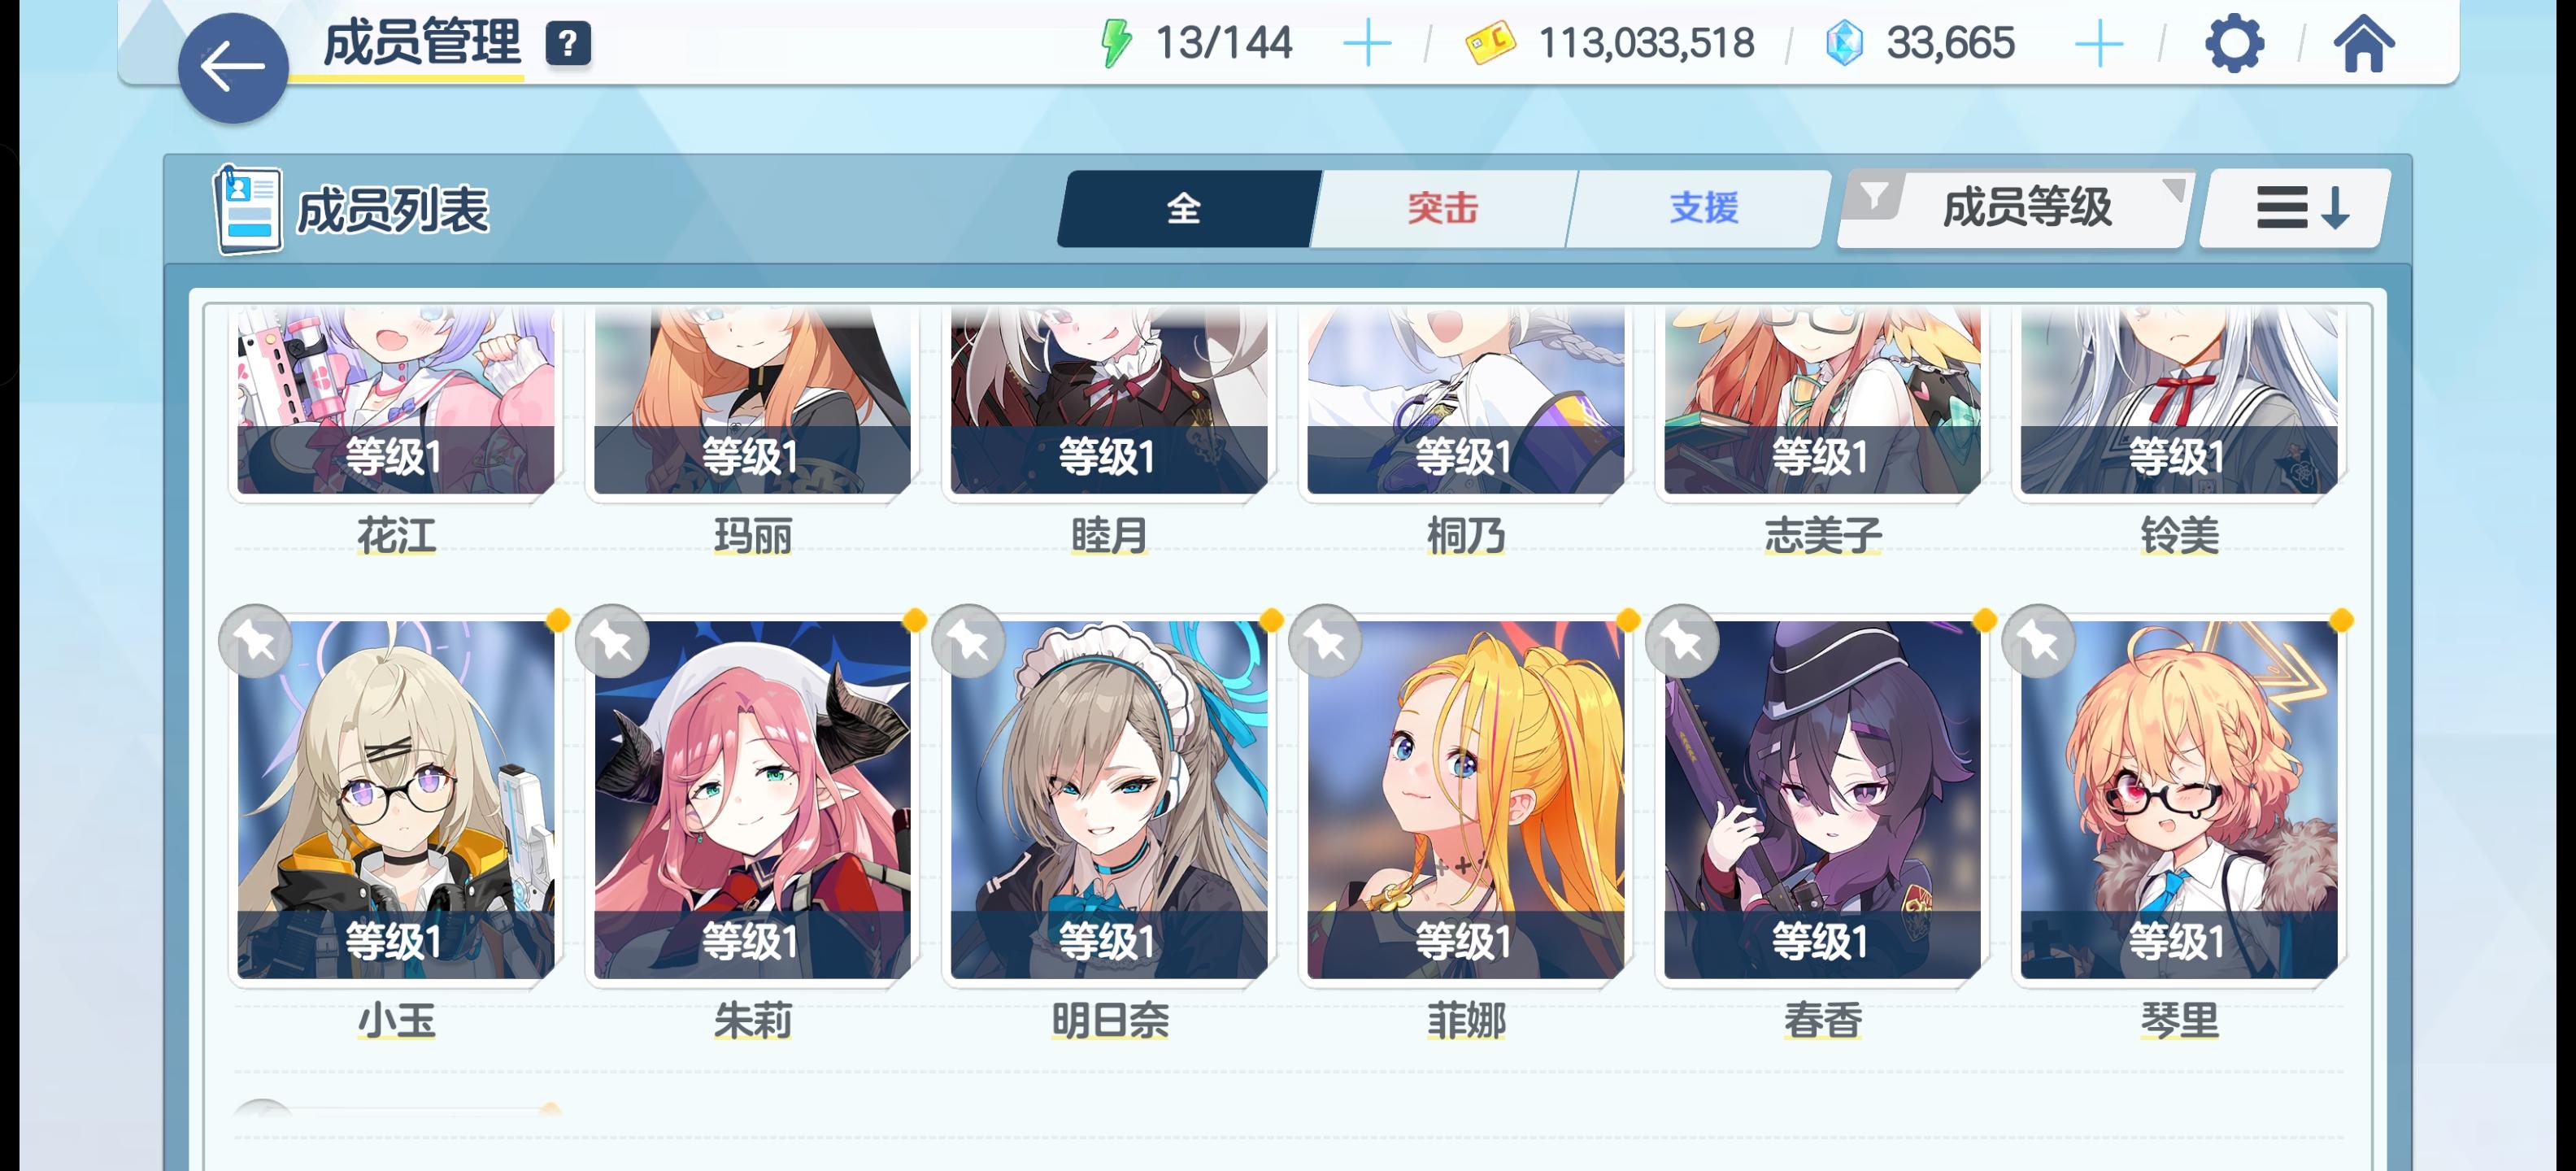Viewport: 2576px width, 1171px height.
Task: Open 菲娜's character thumbnail
Action: 1465,799
